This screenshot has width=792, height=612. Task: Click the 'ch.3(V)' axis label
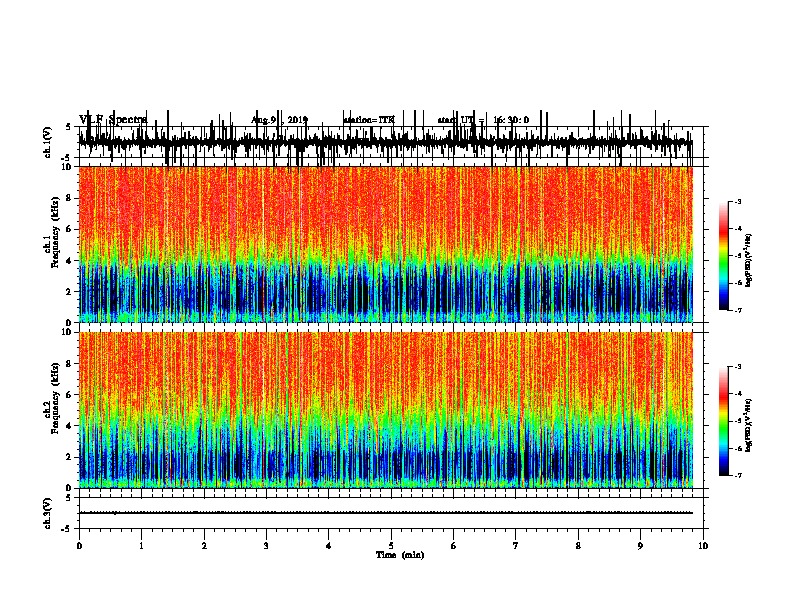coord(47,514)
